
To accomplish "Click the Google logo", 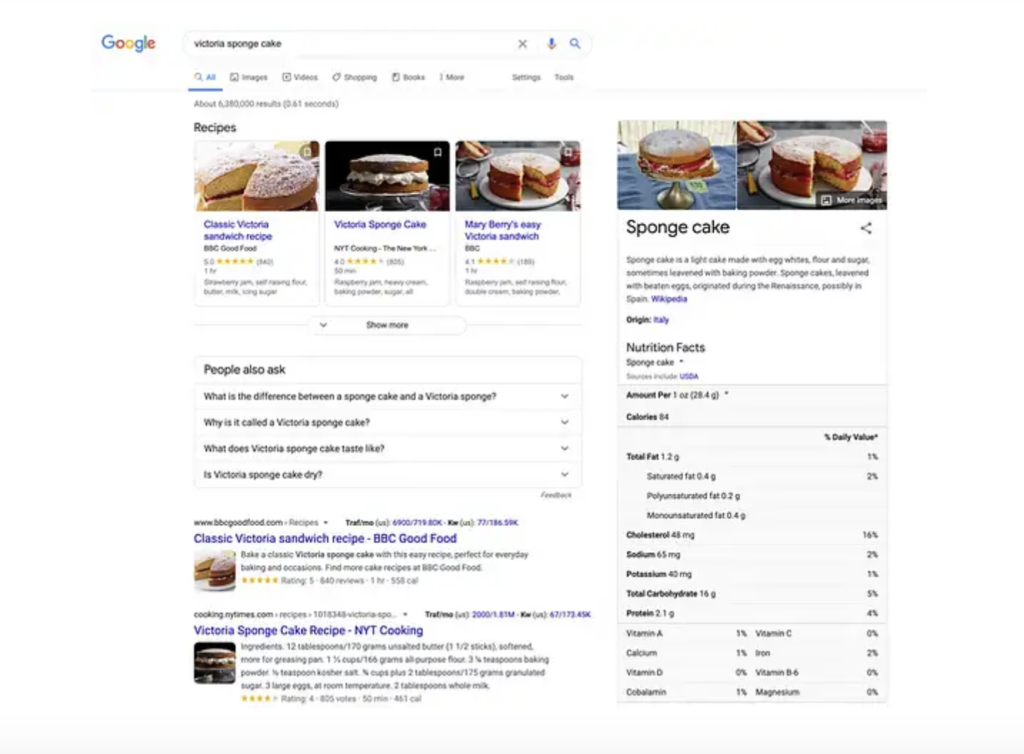I will click(x=128, y=43).
